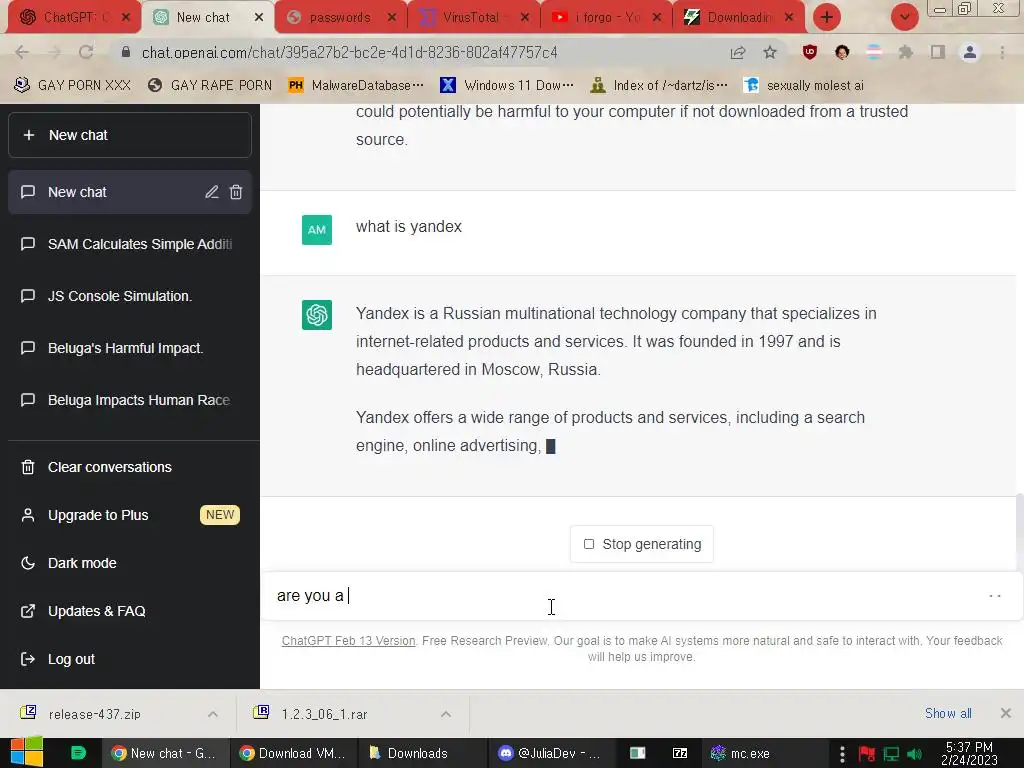1024x768 pixels.
Task: Click the Chrome profile avatar icon
Action: 970,52
